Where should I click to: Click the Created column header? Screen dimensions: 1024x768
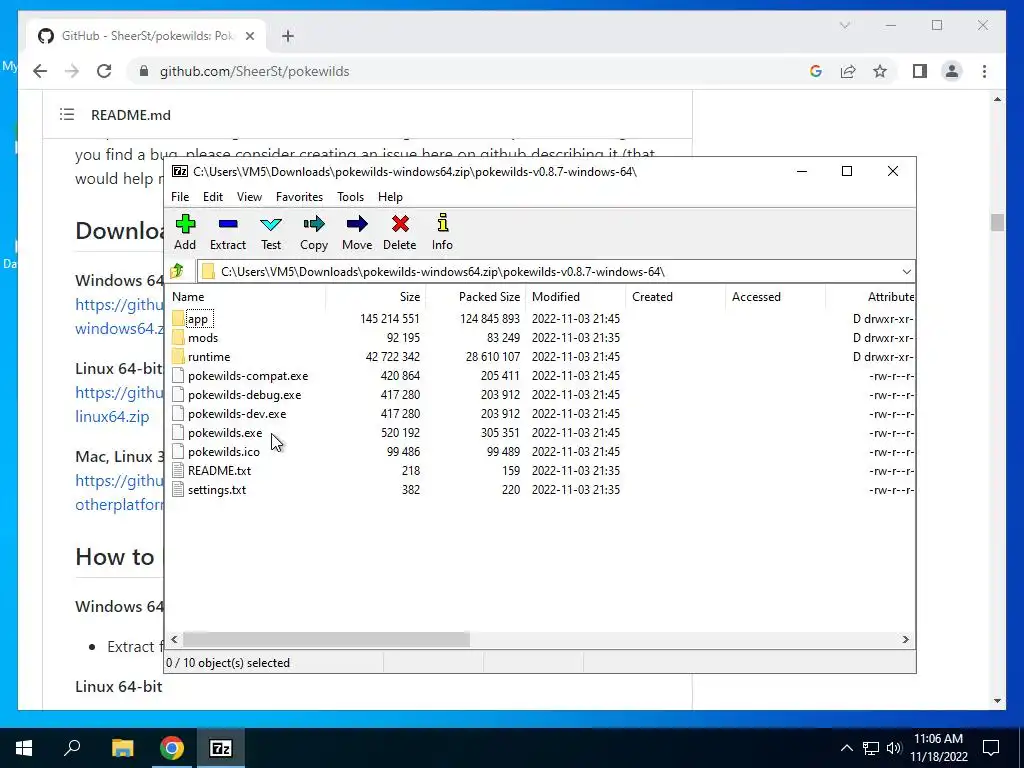(675, 296)
